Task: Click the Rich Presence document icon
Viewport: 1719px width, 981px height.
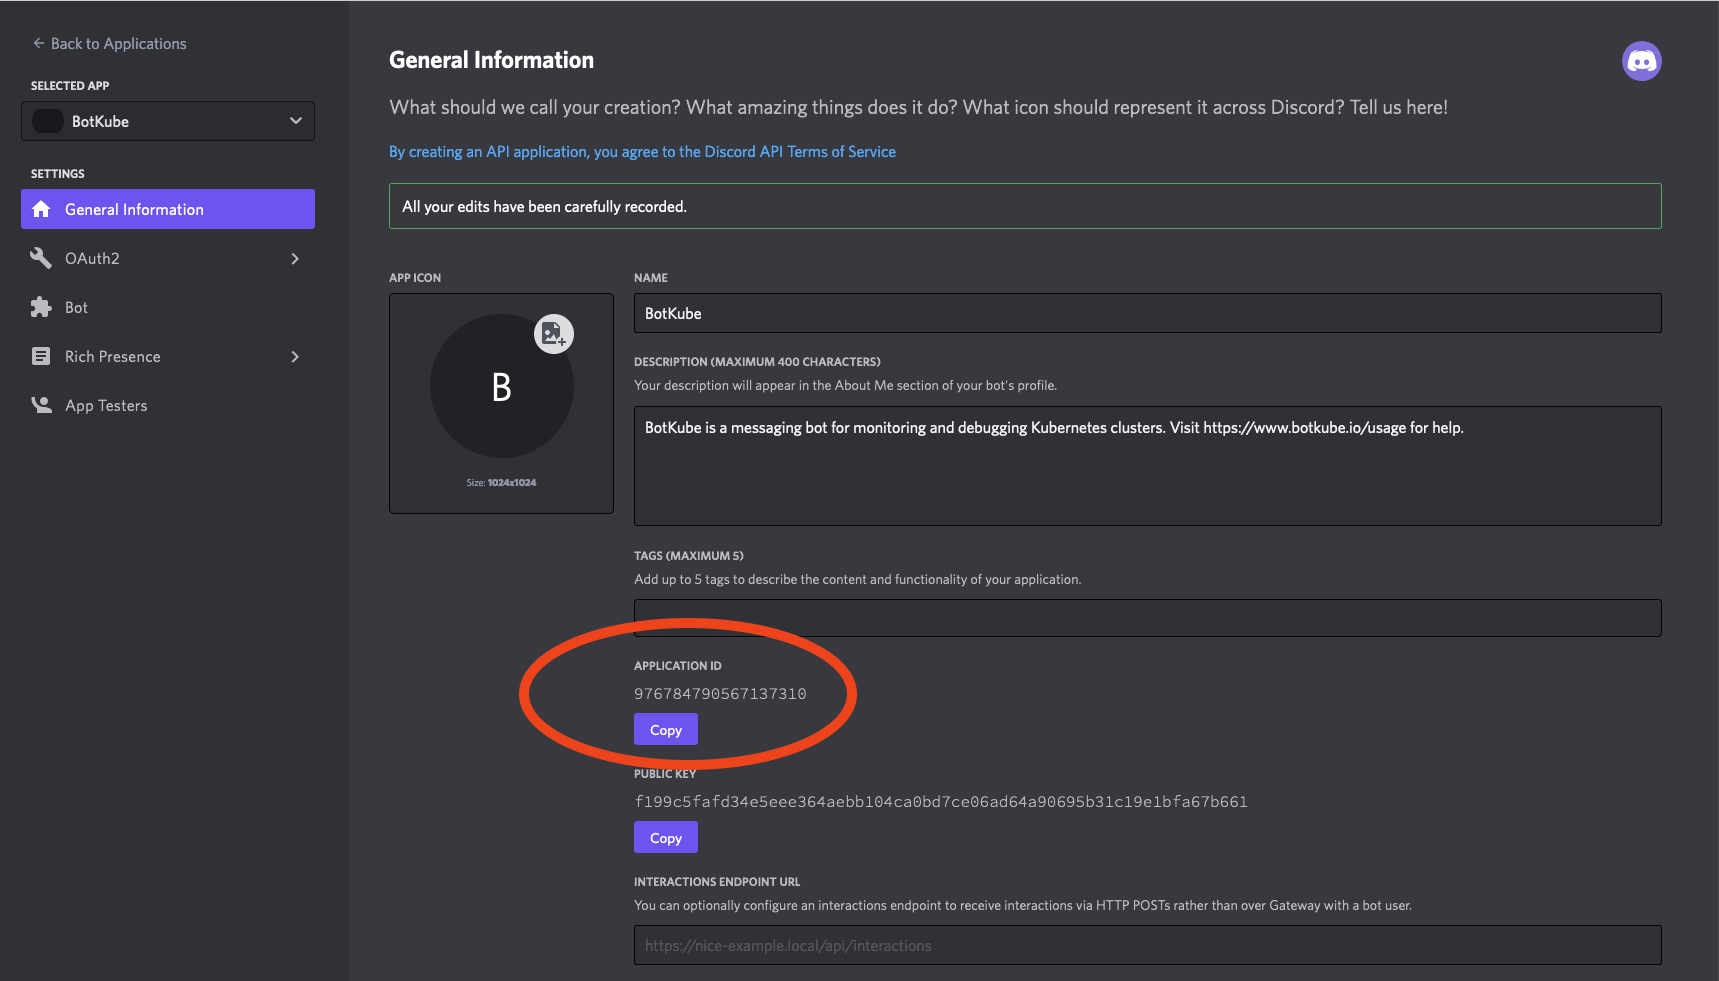Action: [41, 356]
